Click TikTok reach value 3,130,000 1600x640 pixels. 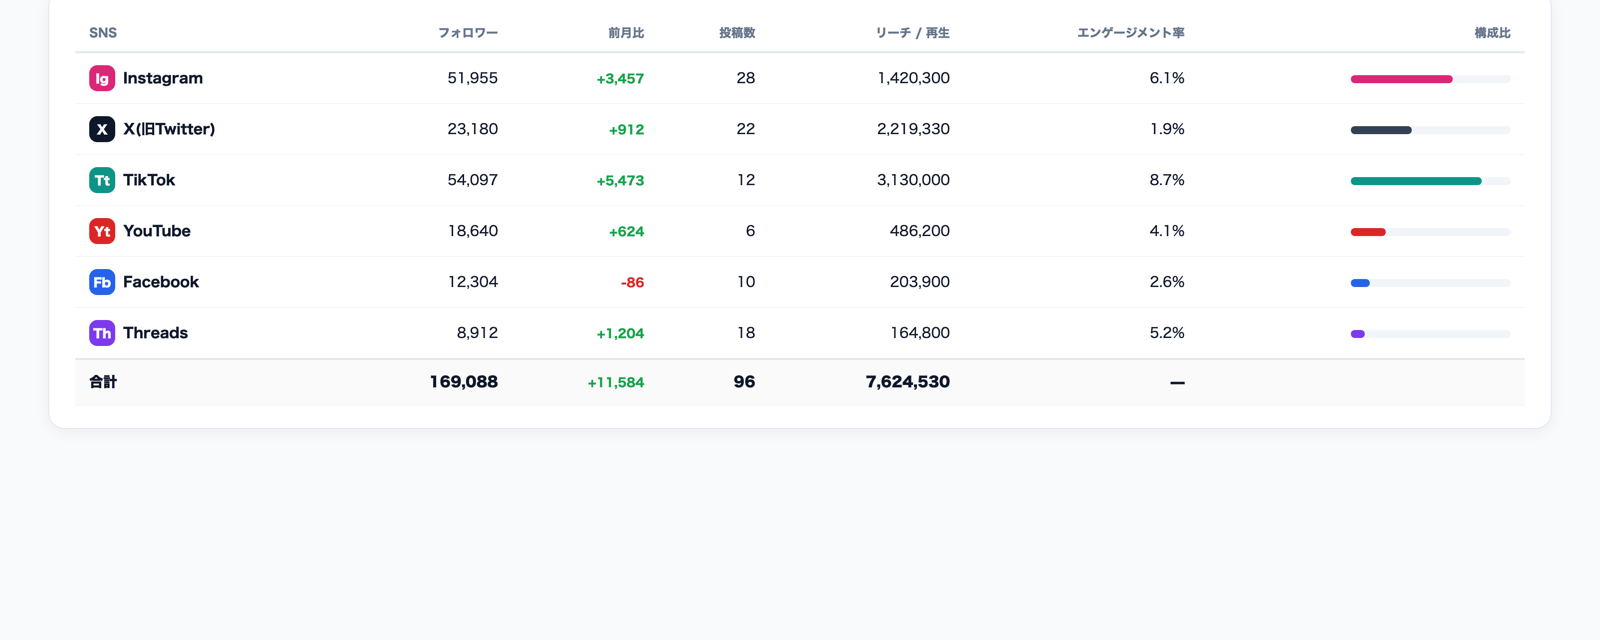[913, 180]
